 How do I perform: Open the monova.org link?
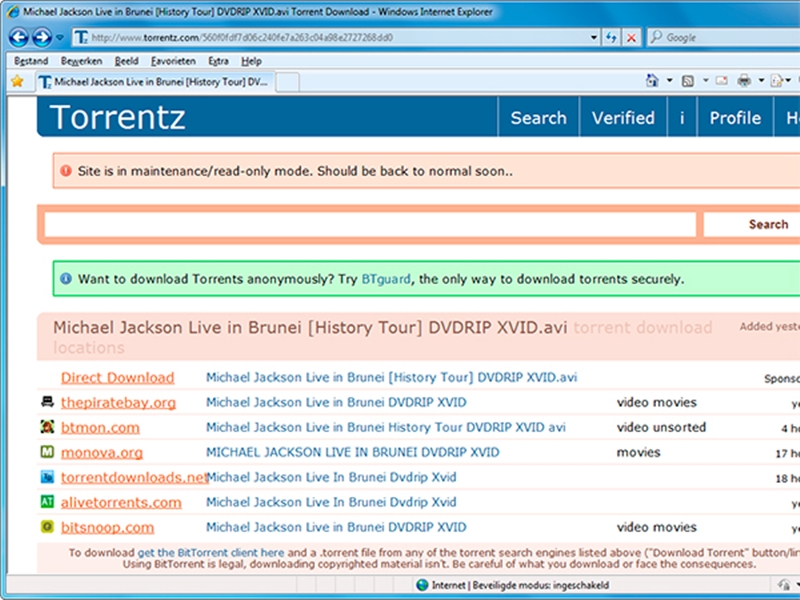102,453
